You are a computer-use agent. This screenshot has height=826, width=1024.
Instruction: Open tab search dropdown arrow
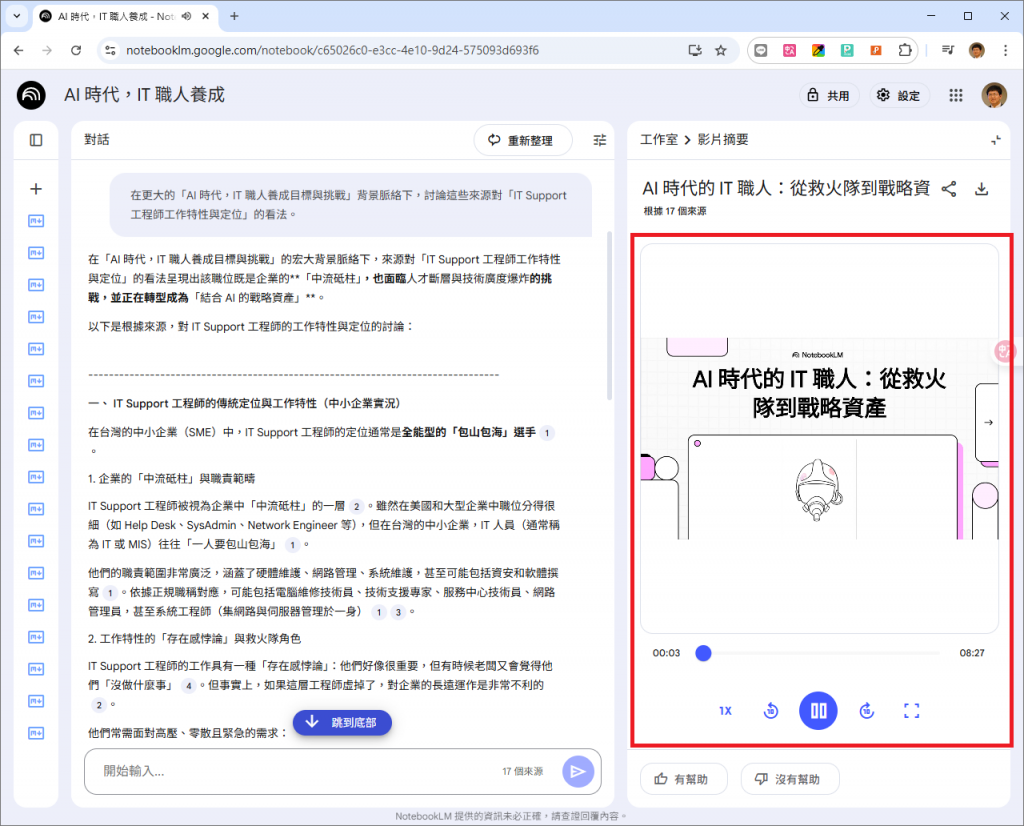(16, 16)
